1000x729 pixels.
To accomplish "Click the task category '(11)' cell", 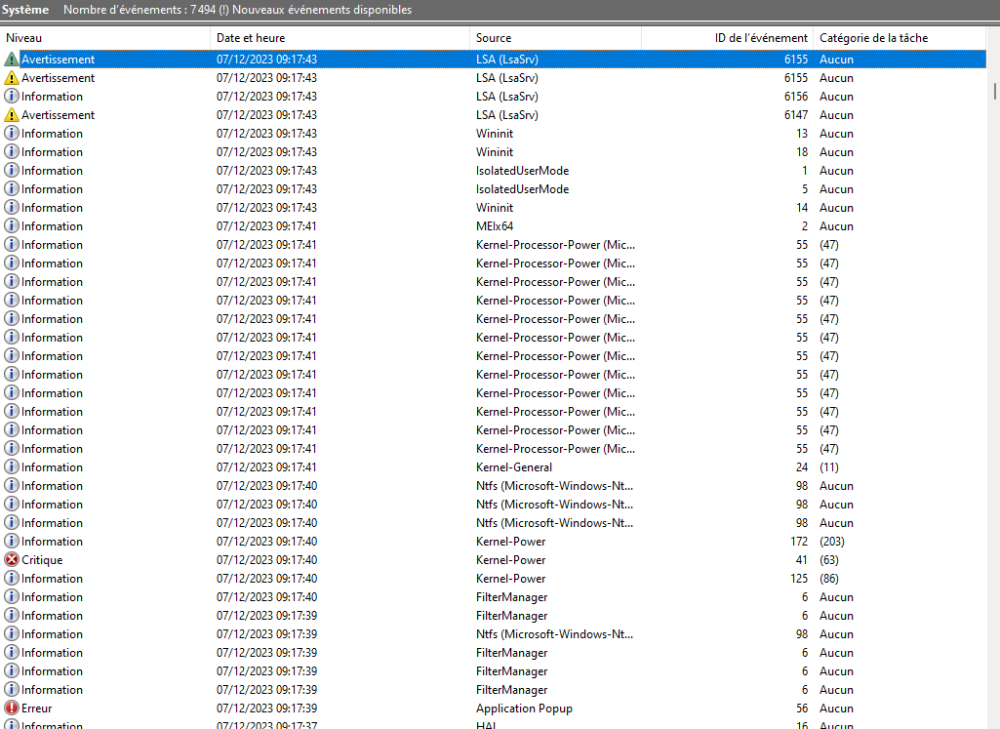I will point(829,467).
